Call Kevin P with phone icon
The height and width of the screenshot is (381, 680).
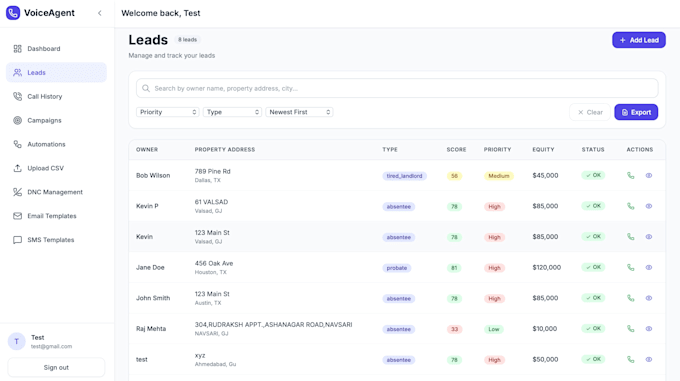tap(631, 206)
